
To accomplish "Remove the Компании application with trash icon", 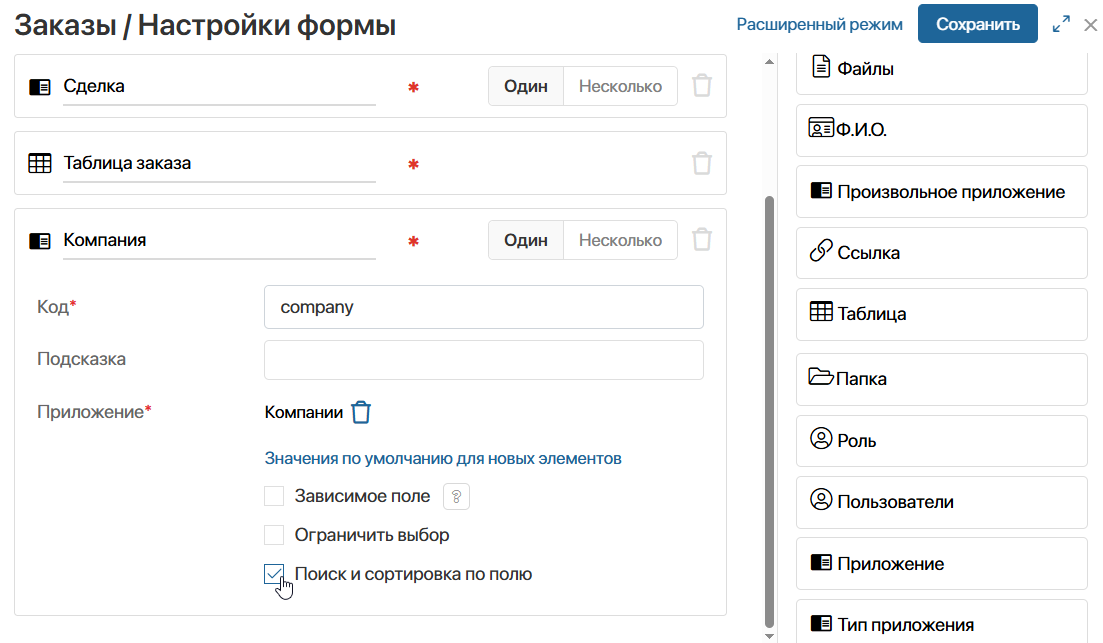I will tap(361, 412).
